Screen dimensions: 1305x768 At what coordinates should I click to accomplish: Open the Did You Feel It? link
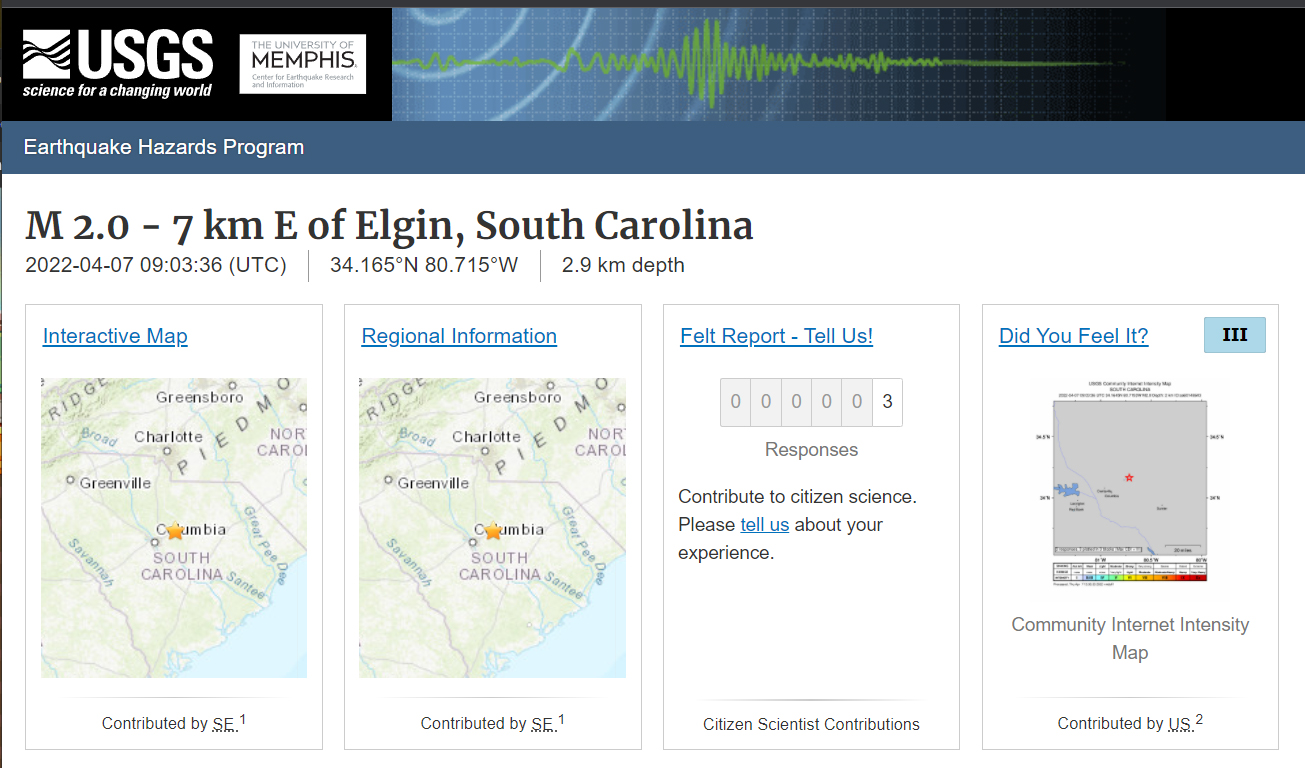[x=1073, y=336]
